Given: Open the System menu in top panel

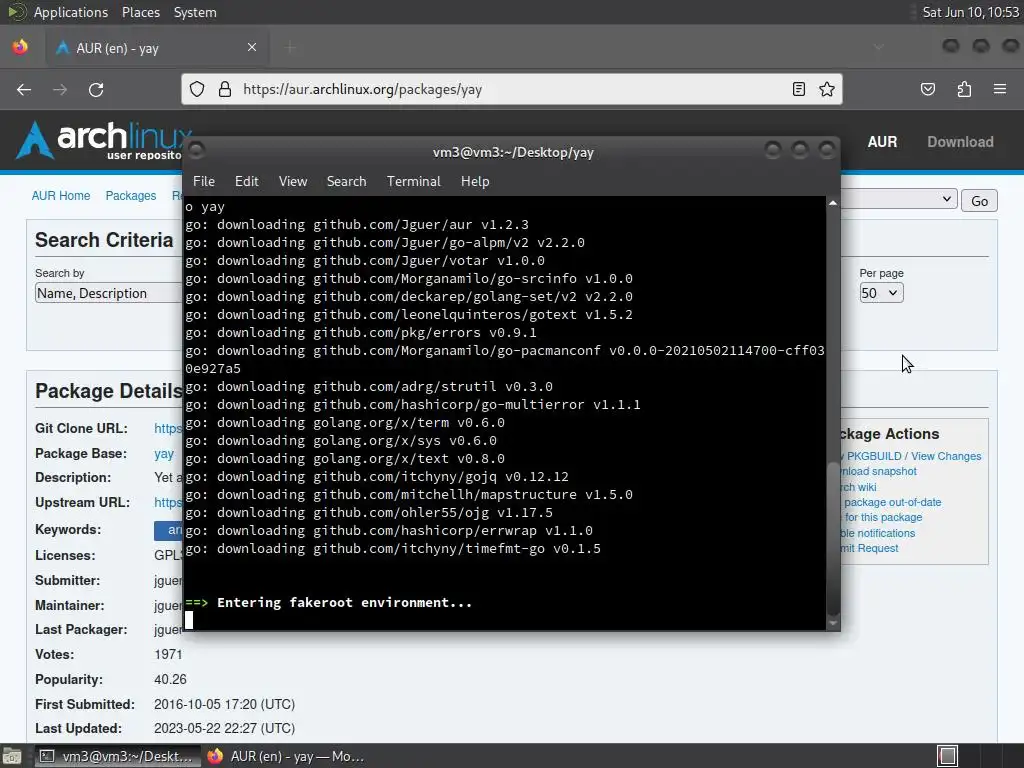Looking at the screenshot, I should [195, 12].
